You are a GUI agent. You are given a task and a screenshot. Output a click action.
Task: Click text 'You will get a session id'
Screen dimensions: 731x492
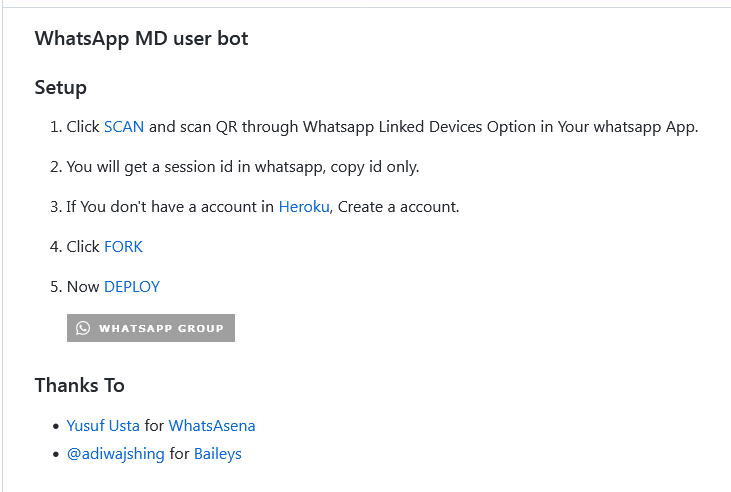(150, 167)
